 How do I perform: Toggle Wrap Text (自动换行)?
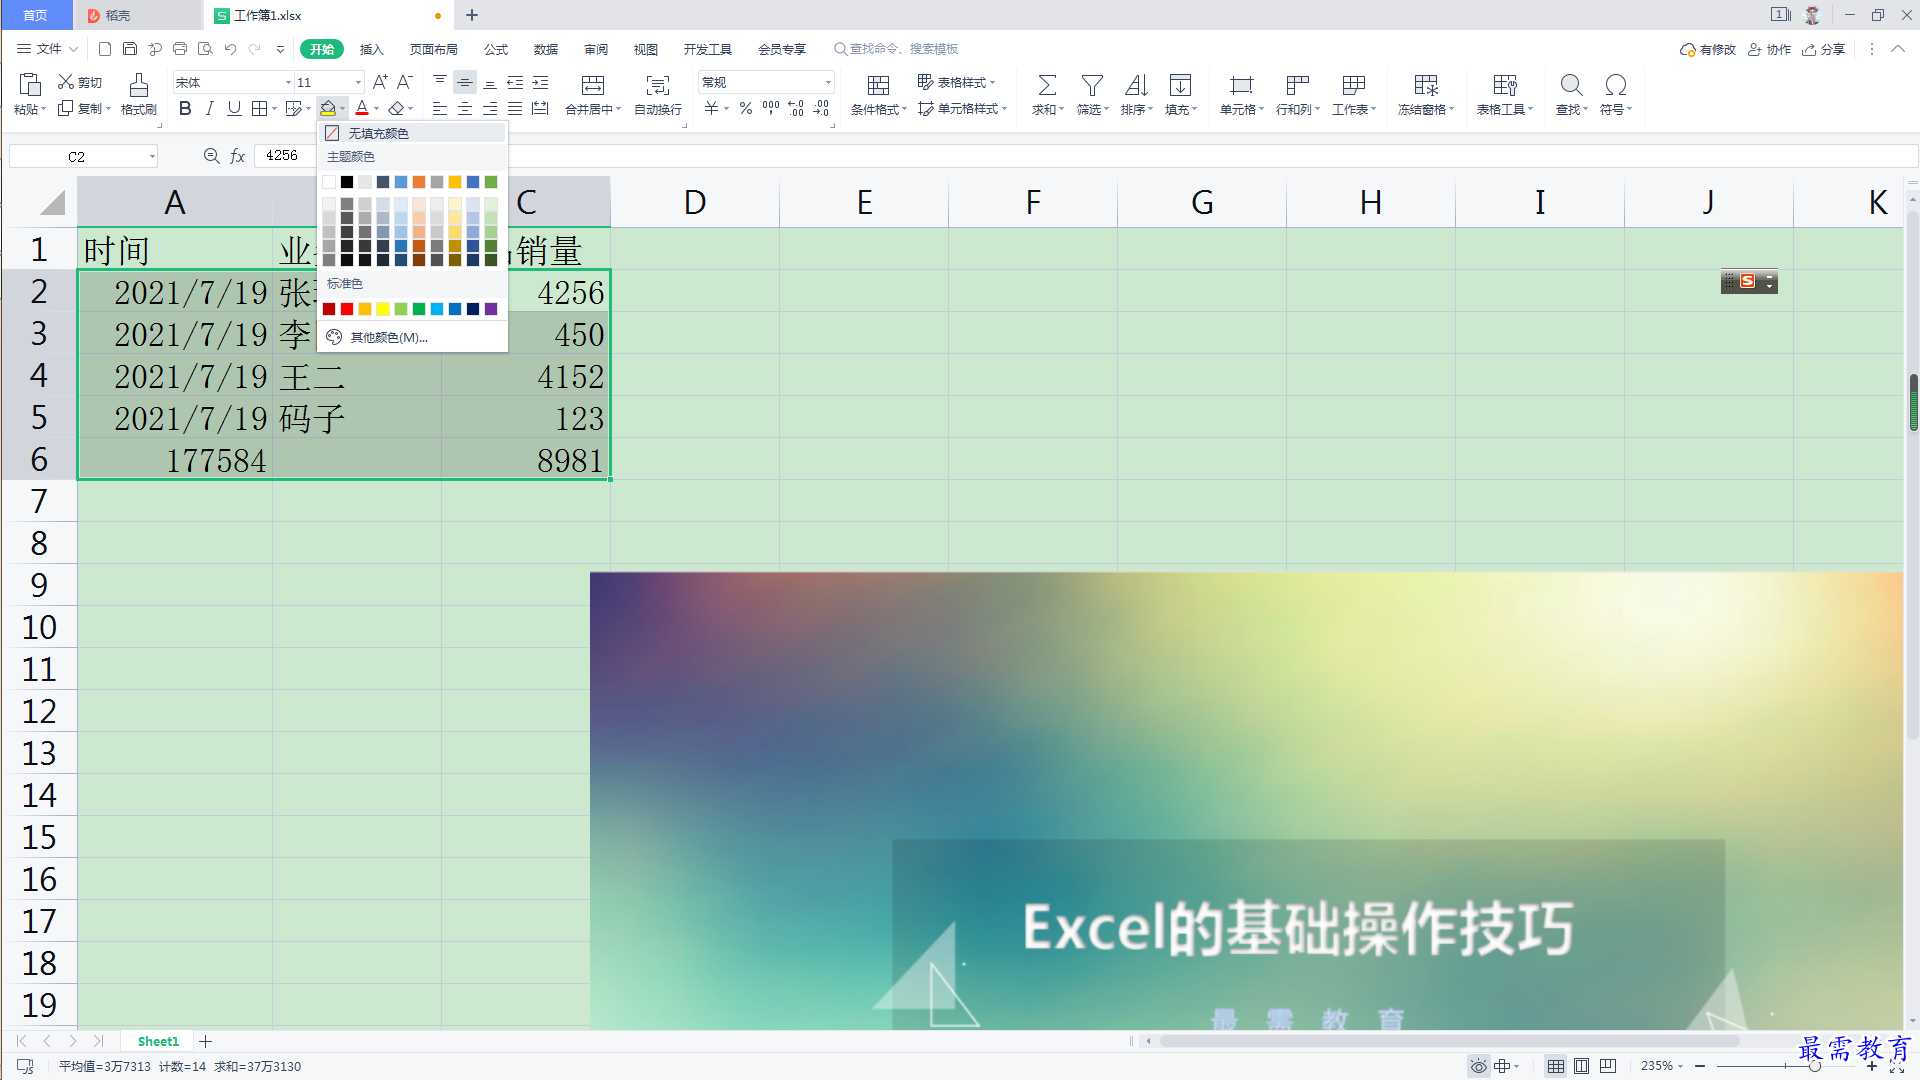pyautogui.click(x=658, y=95)
